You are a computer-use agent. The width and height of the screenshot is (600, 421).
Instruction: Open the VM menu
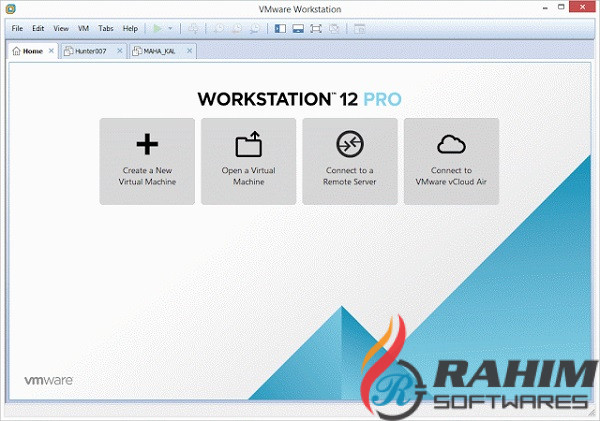(83, 28)
